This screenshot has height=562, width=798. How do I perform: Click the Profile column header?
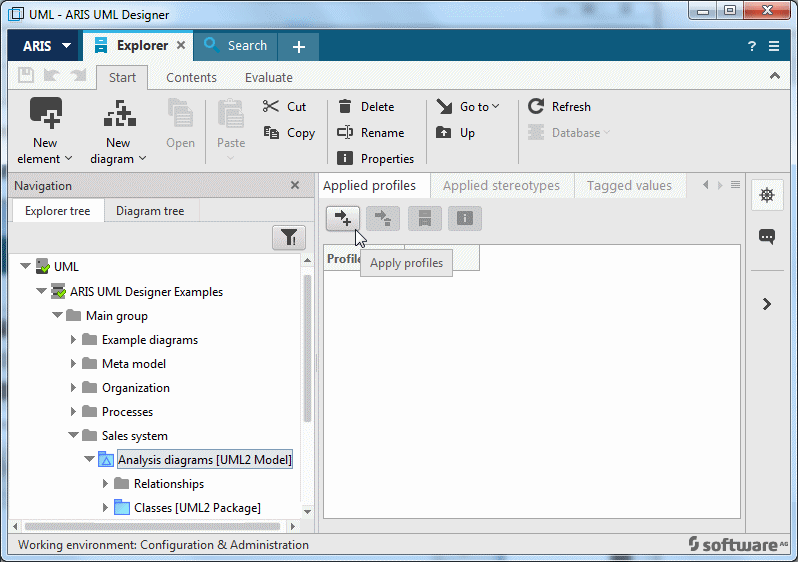point(364,258)
